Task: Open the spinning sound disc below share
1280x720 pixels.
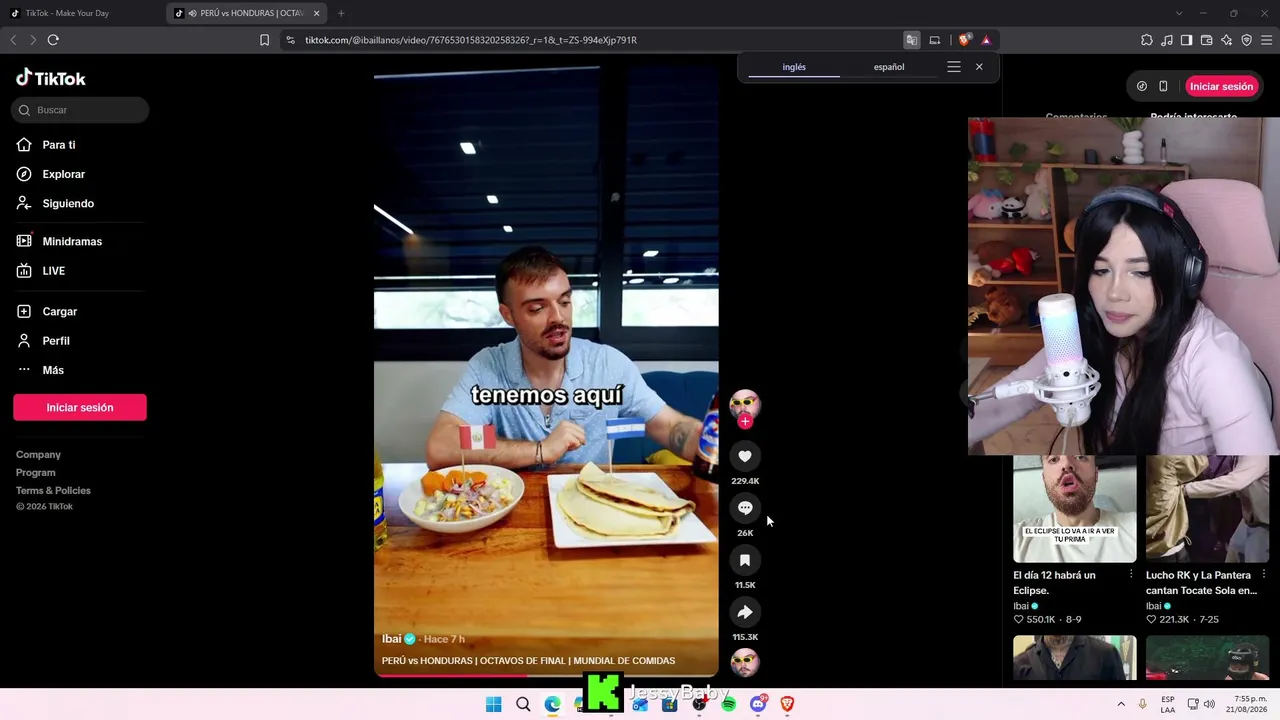Action: 745,662
